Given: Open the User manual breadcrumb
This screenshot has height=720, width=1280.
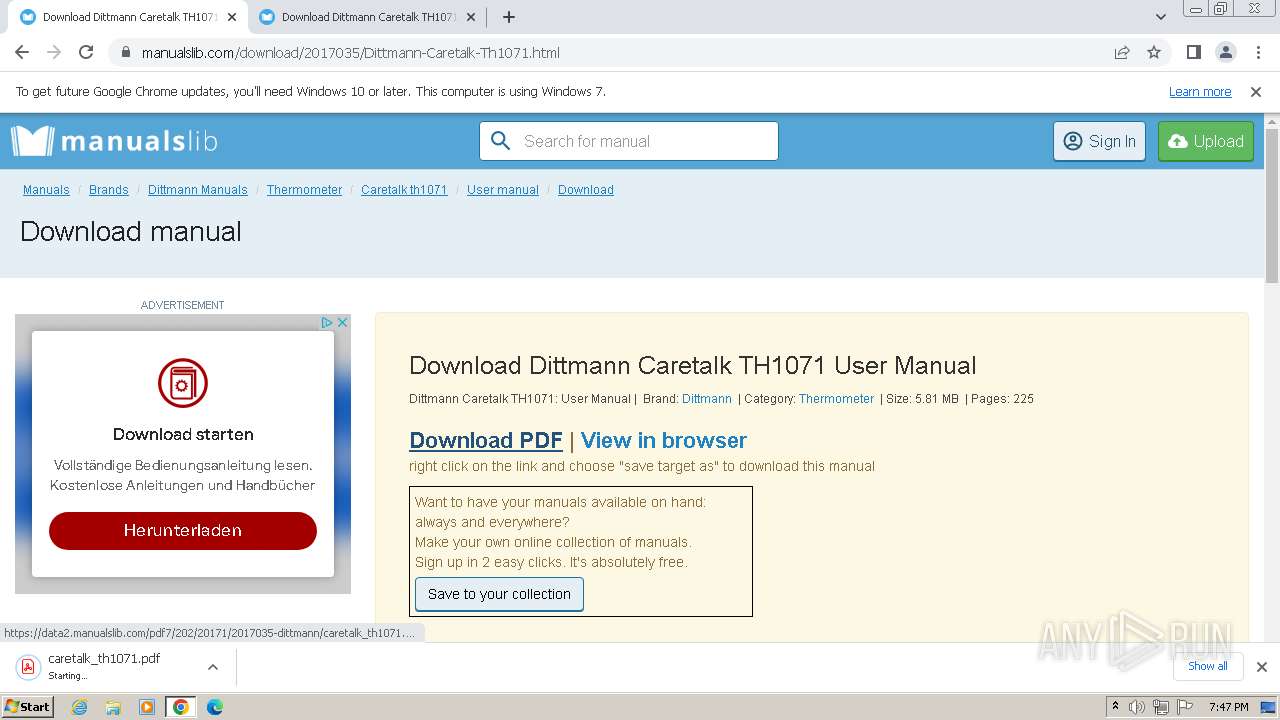Looking at the screenshot, I should point(503,190).
